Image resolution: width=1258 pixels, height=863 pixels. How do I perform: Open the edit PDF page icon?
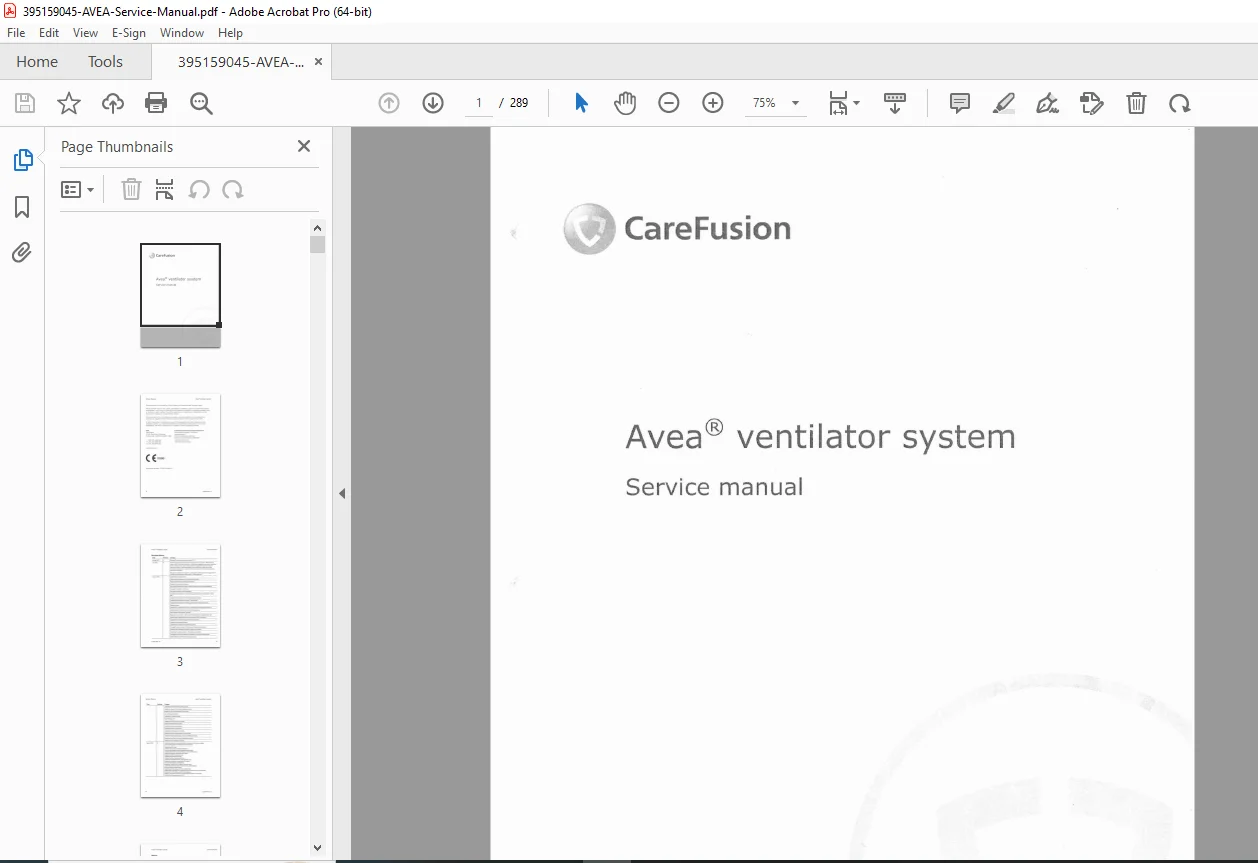[x=1092, y=103]
